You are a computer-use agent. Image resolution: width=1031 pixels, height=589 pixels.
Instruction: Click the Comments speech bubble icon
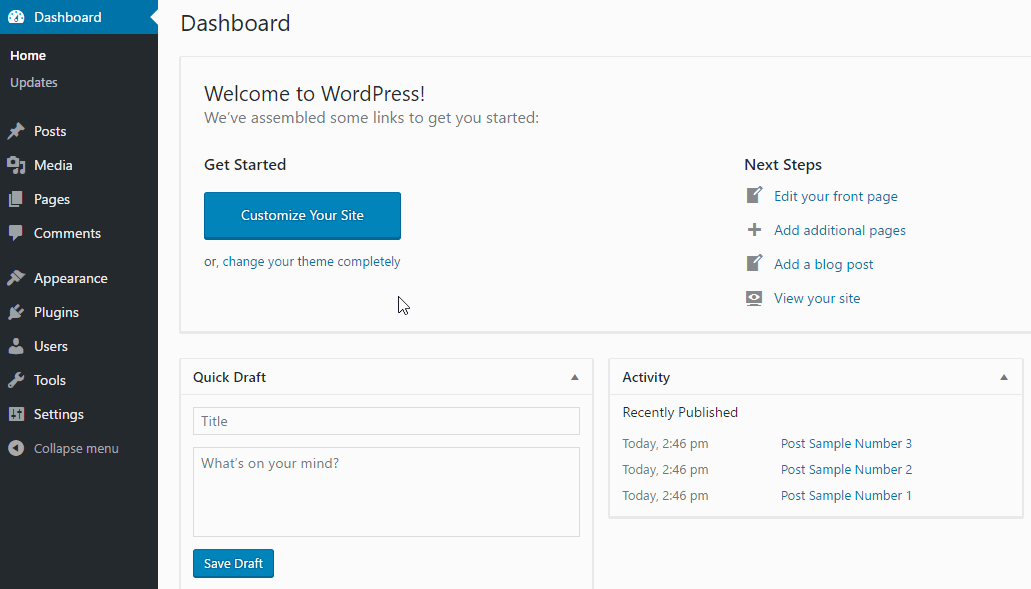16,233
